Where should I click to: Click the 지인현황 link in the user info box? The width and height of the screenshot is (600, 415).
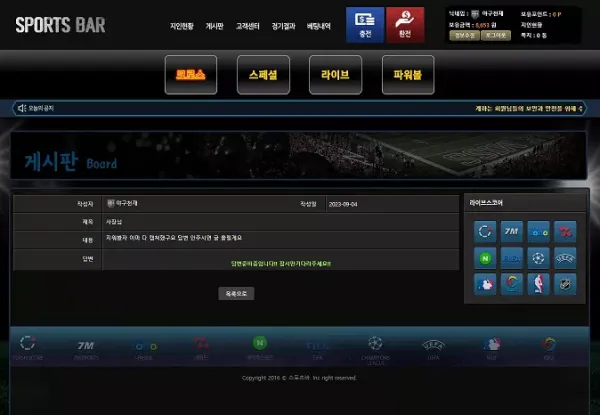(x=532, y=25)
